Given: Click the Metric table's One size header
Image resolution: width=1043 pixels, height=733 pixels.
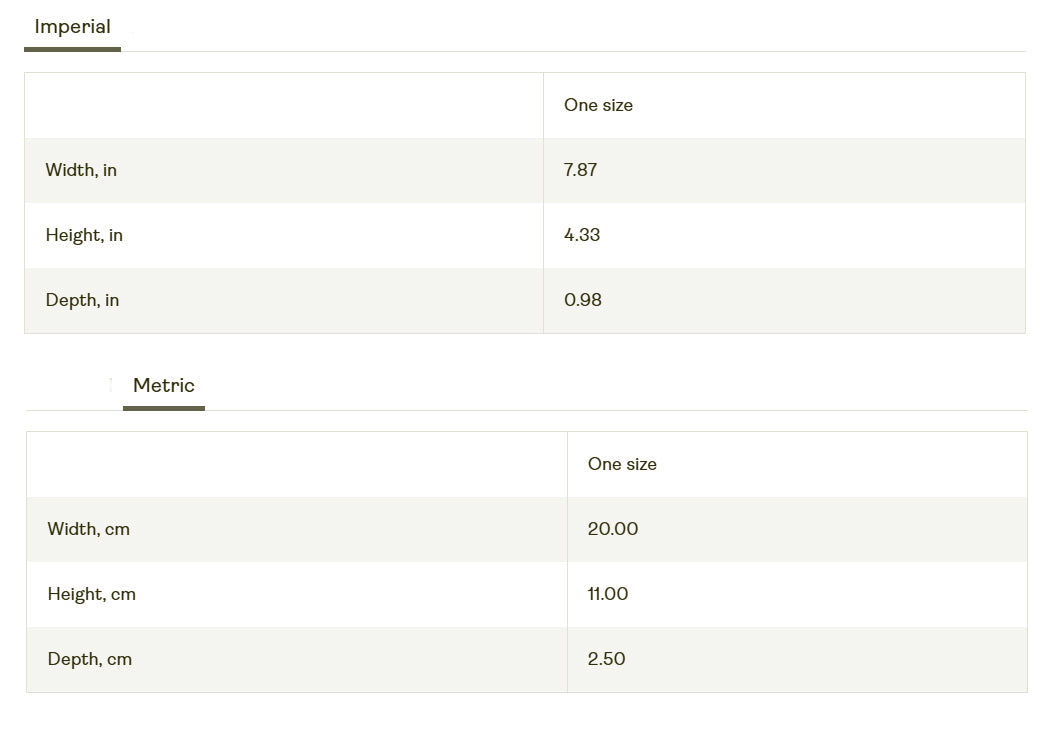Looking at the screenshot, I should 622,464.
